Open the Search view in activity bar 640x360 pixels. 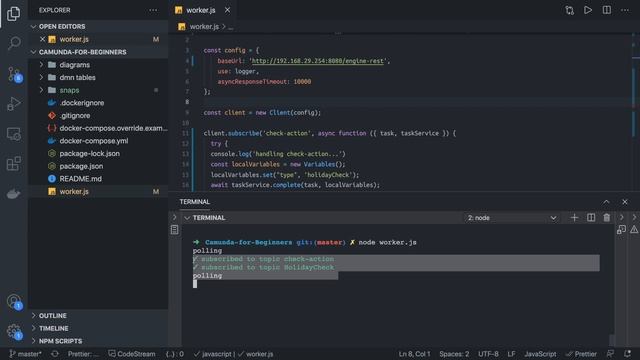click(x=14, y=43)
